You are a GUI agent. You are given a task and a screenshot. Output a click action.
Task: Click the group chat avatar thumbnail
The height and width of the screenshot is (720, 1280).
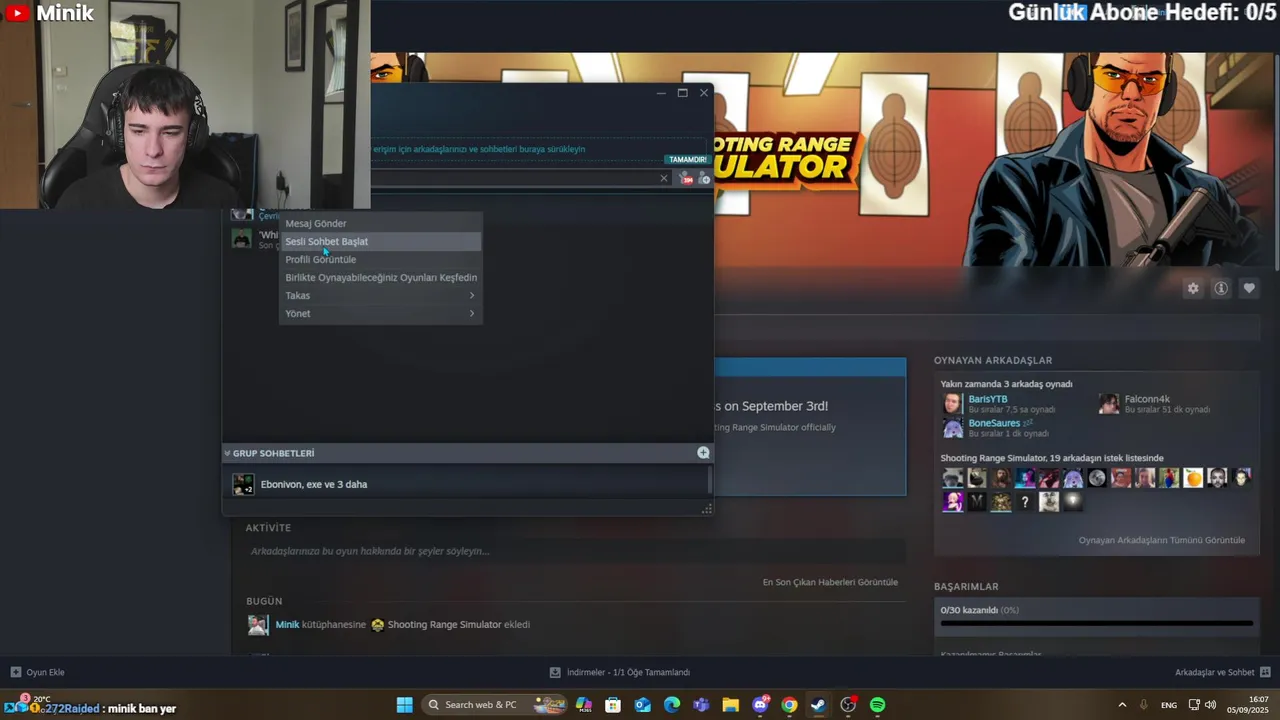click(x=243, y=484)
